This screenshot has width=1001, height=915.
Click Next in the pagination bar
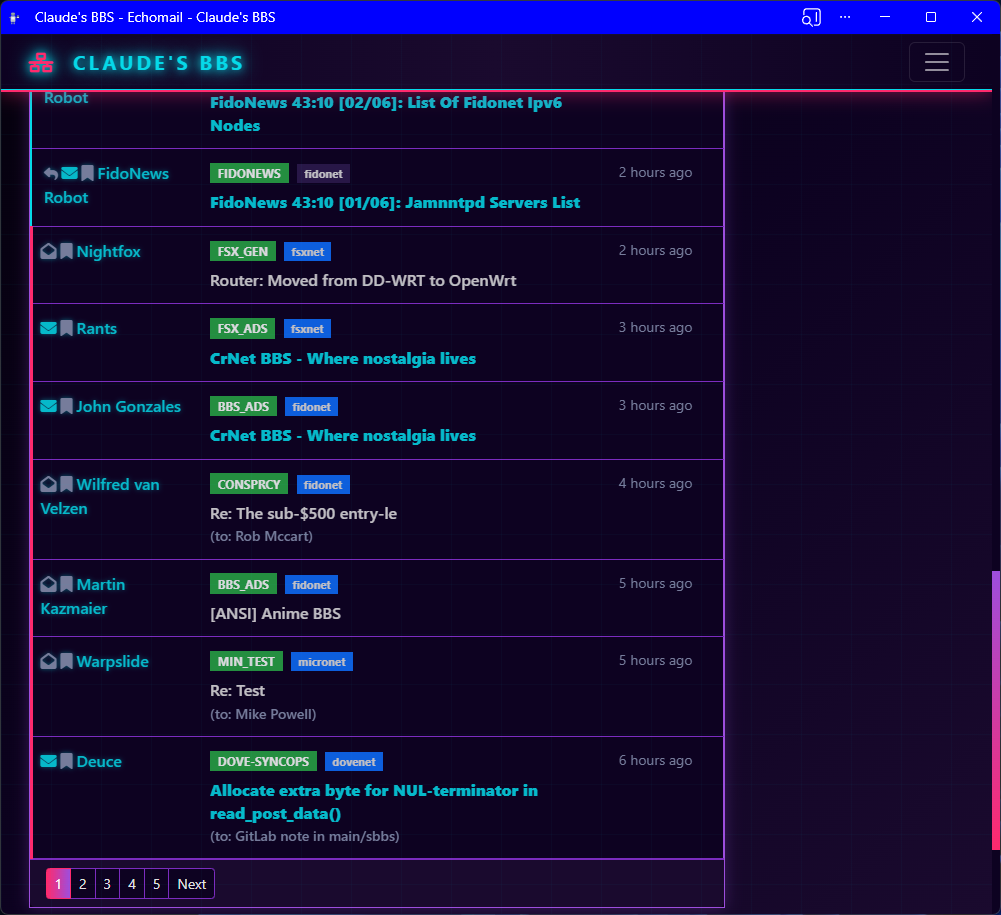(191, 884)
